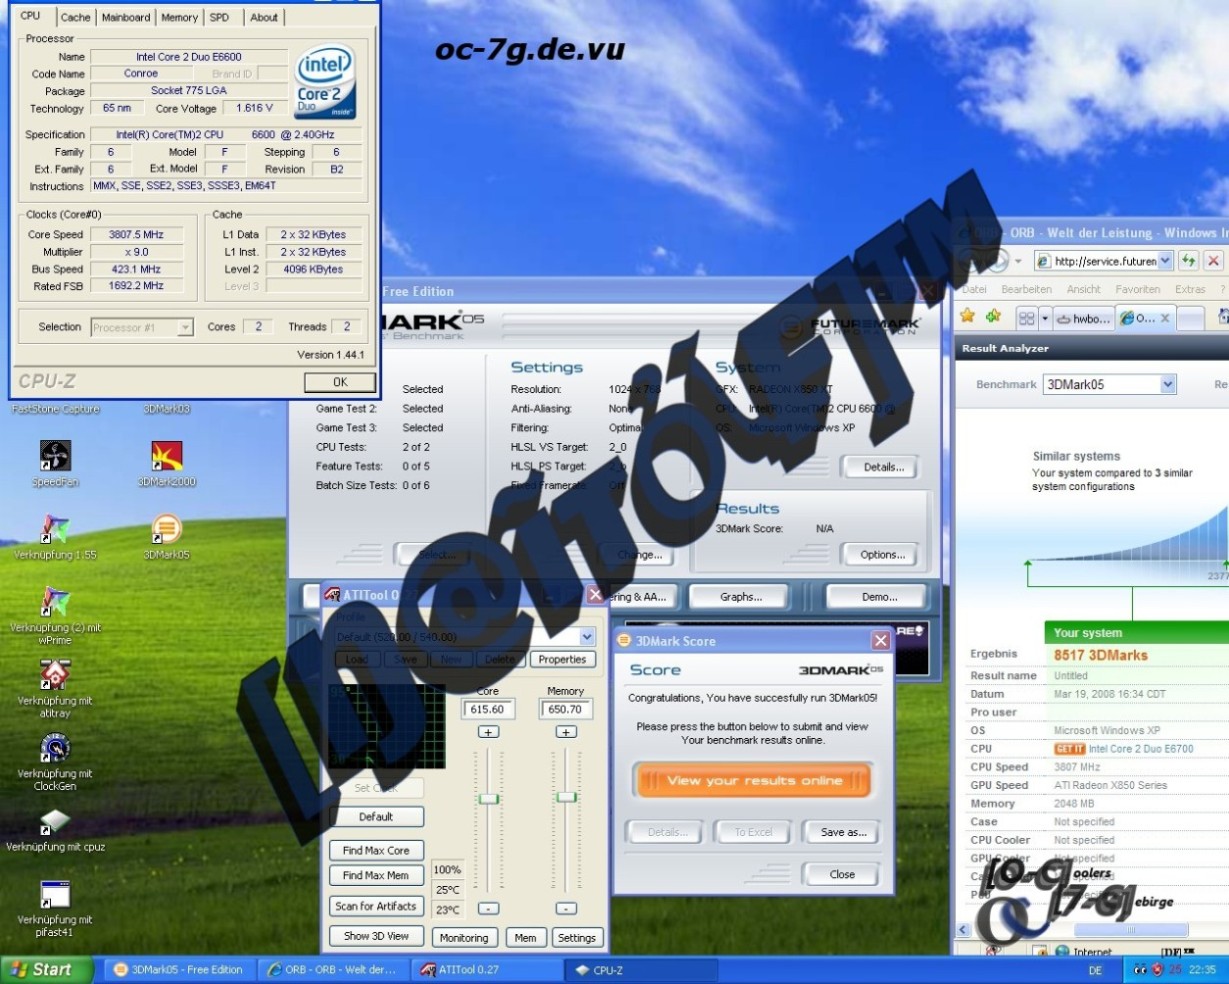Screen dimensions: 1229x984
Task: Decrease core clock with minus button
Action: [x=488, y=908]
